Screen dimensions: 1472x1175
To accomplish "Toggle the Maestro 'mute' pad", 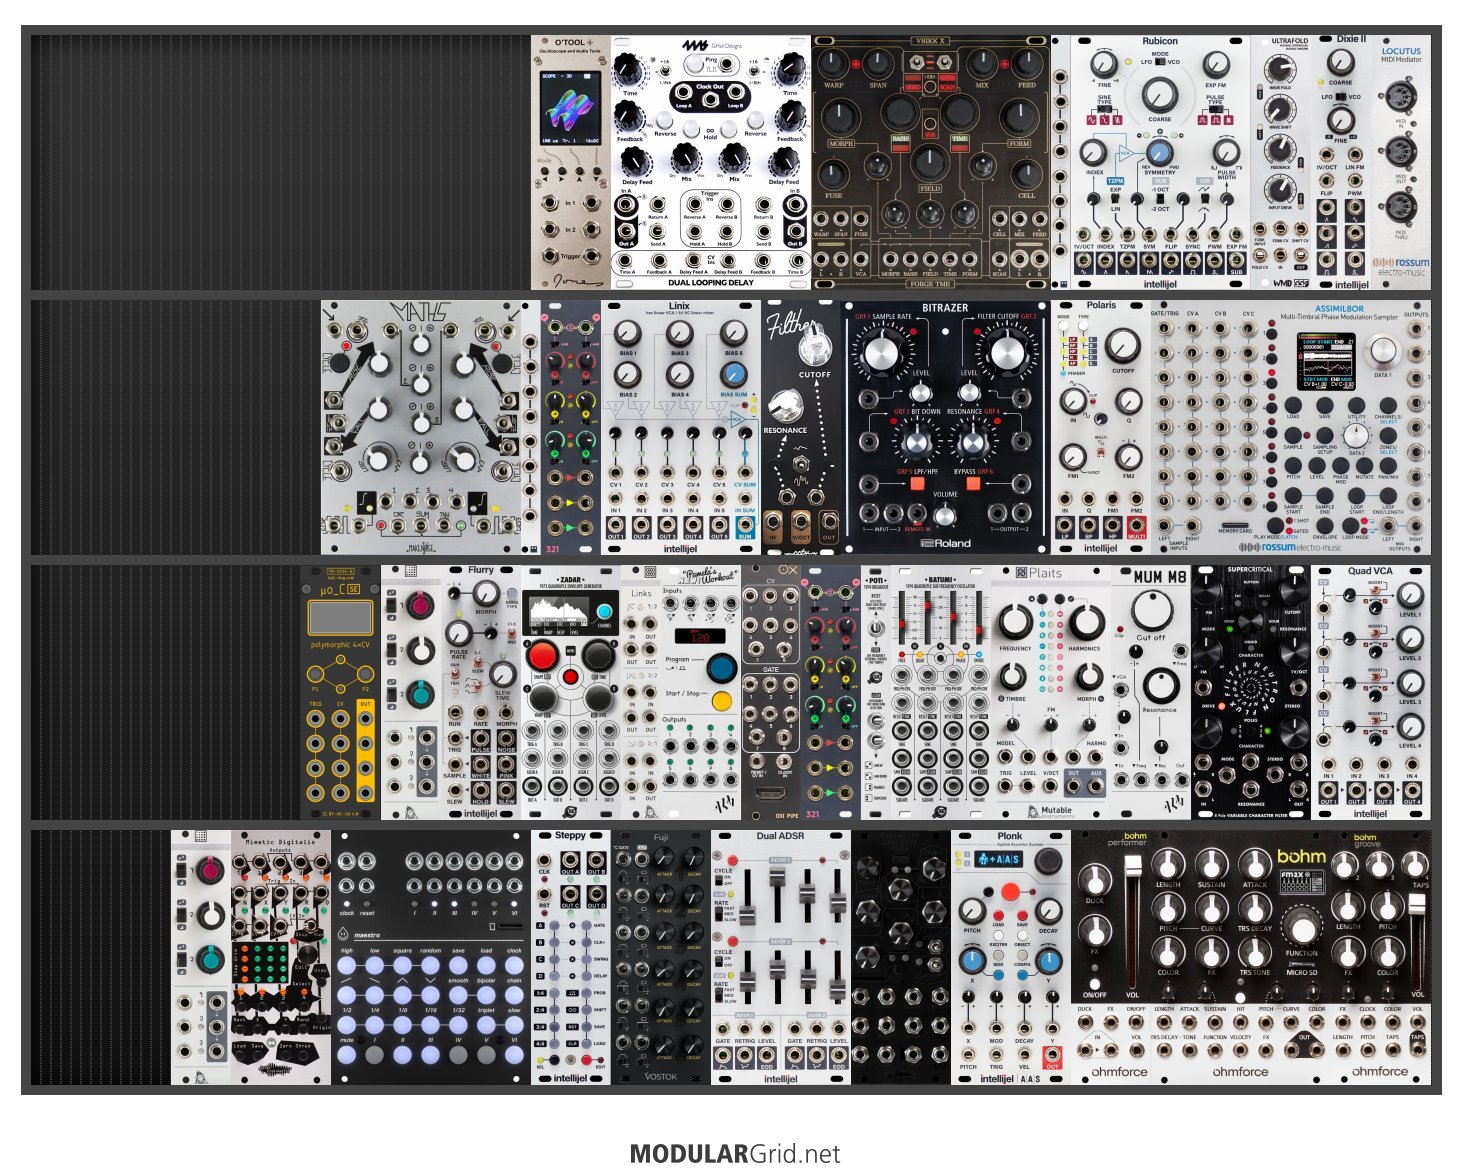I will 347,1054.
